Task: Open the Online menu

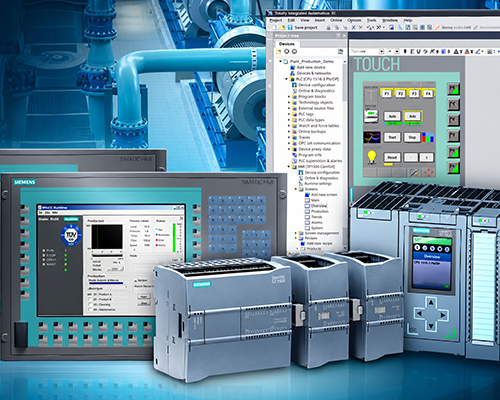Action: coord(336,20)
